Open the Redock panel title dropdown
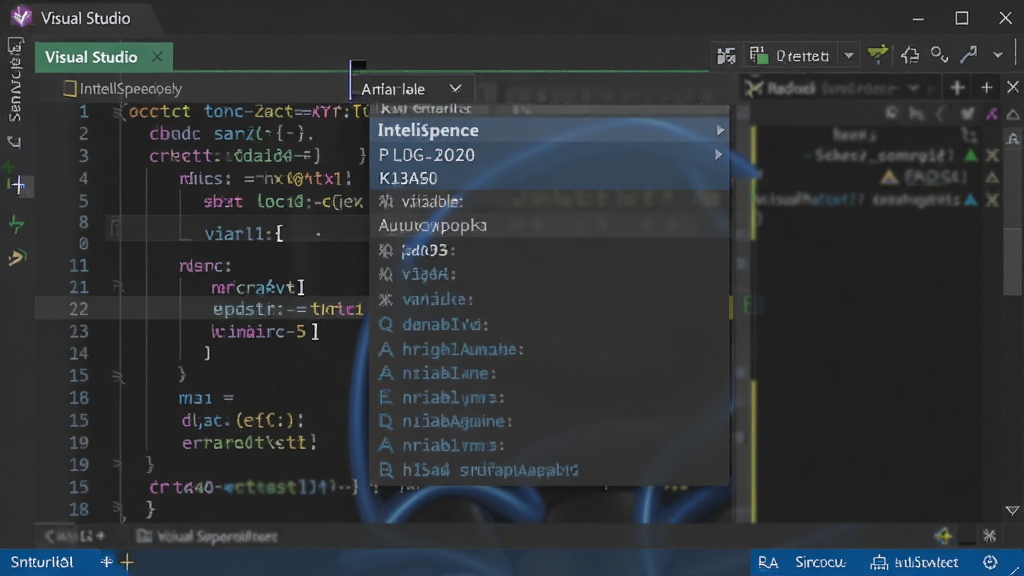The image size is (1024, 576). point(914,88)
